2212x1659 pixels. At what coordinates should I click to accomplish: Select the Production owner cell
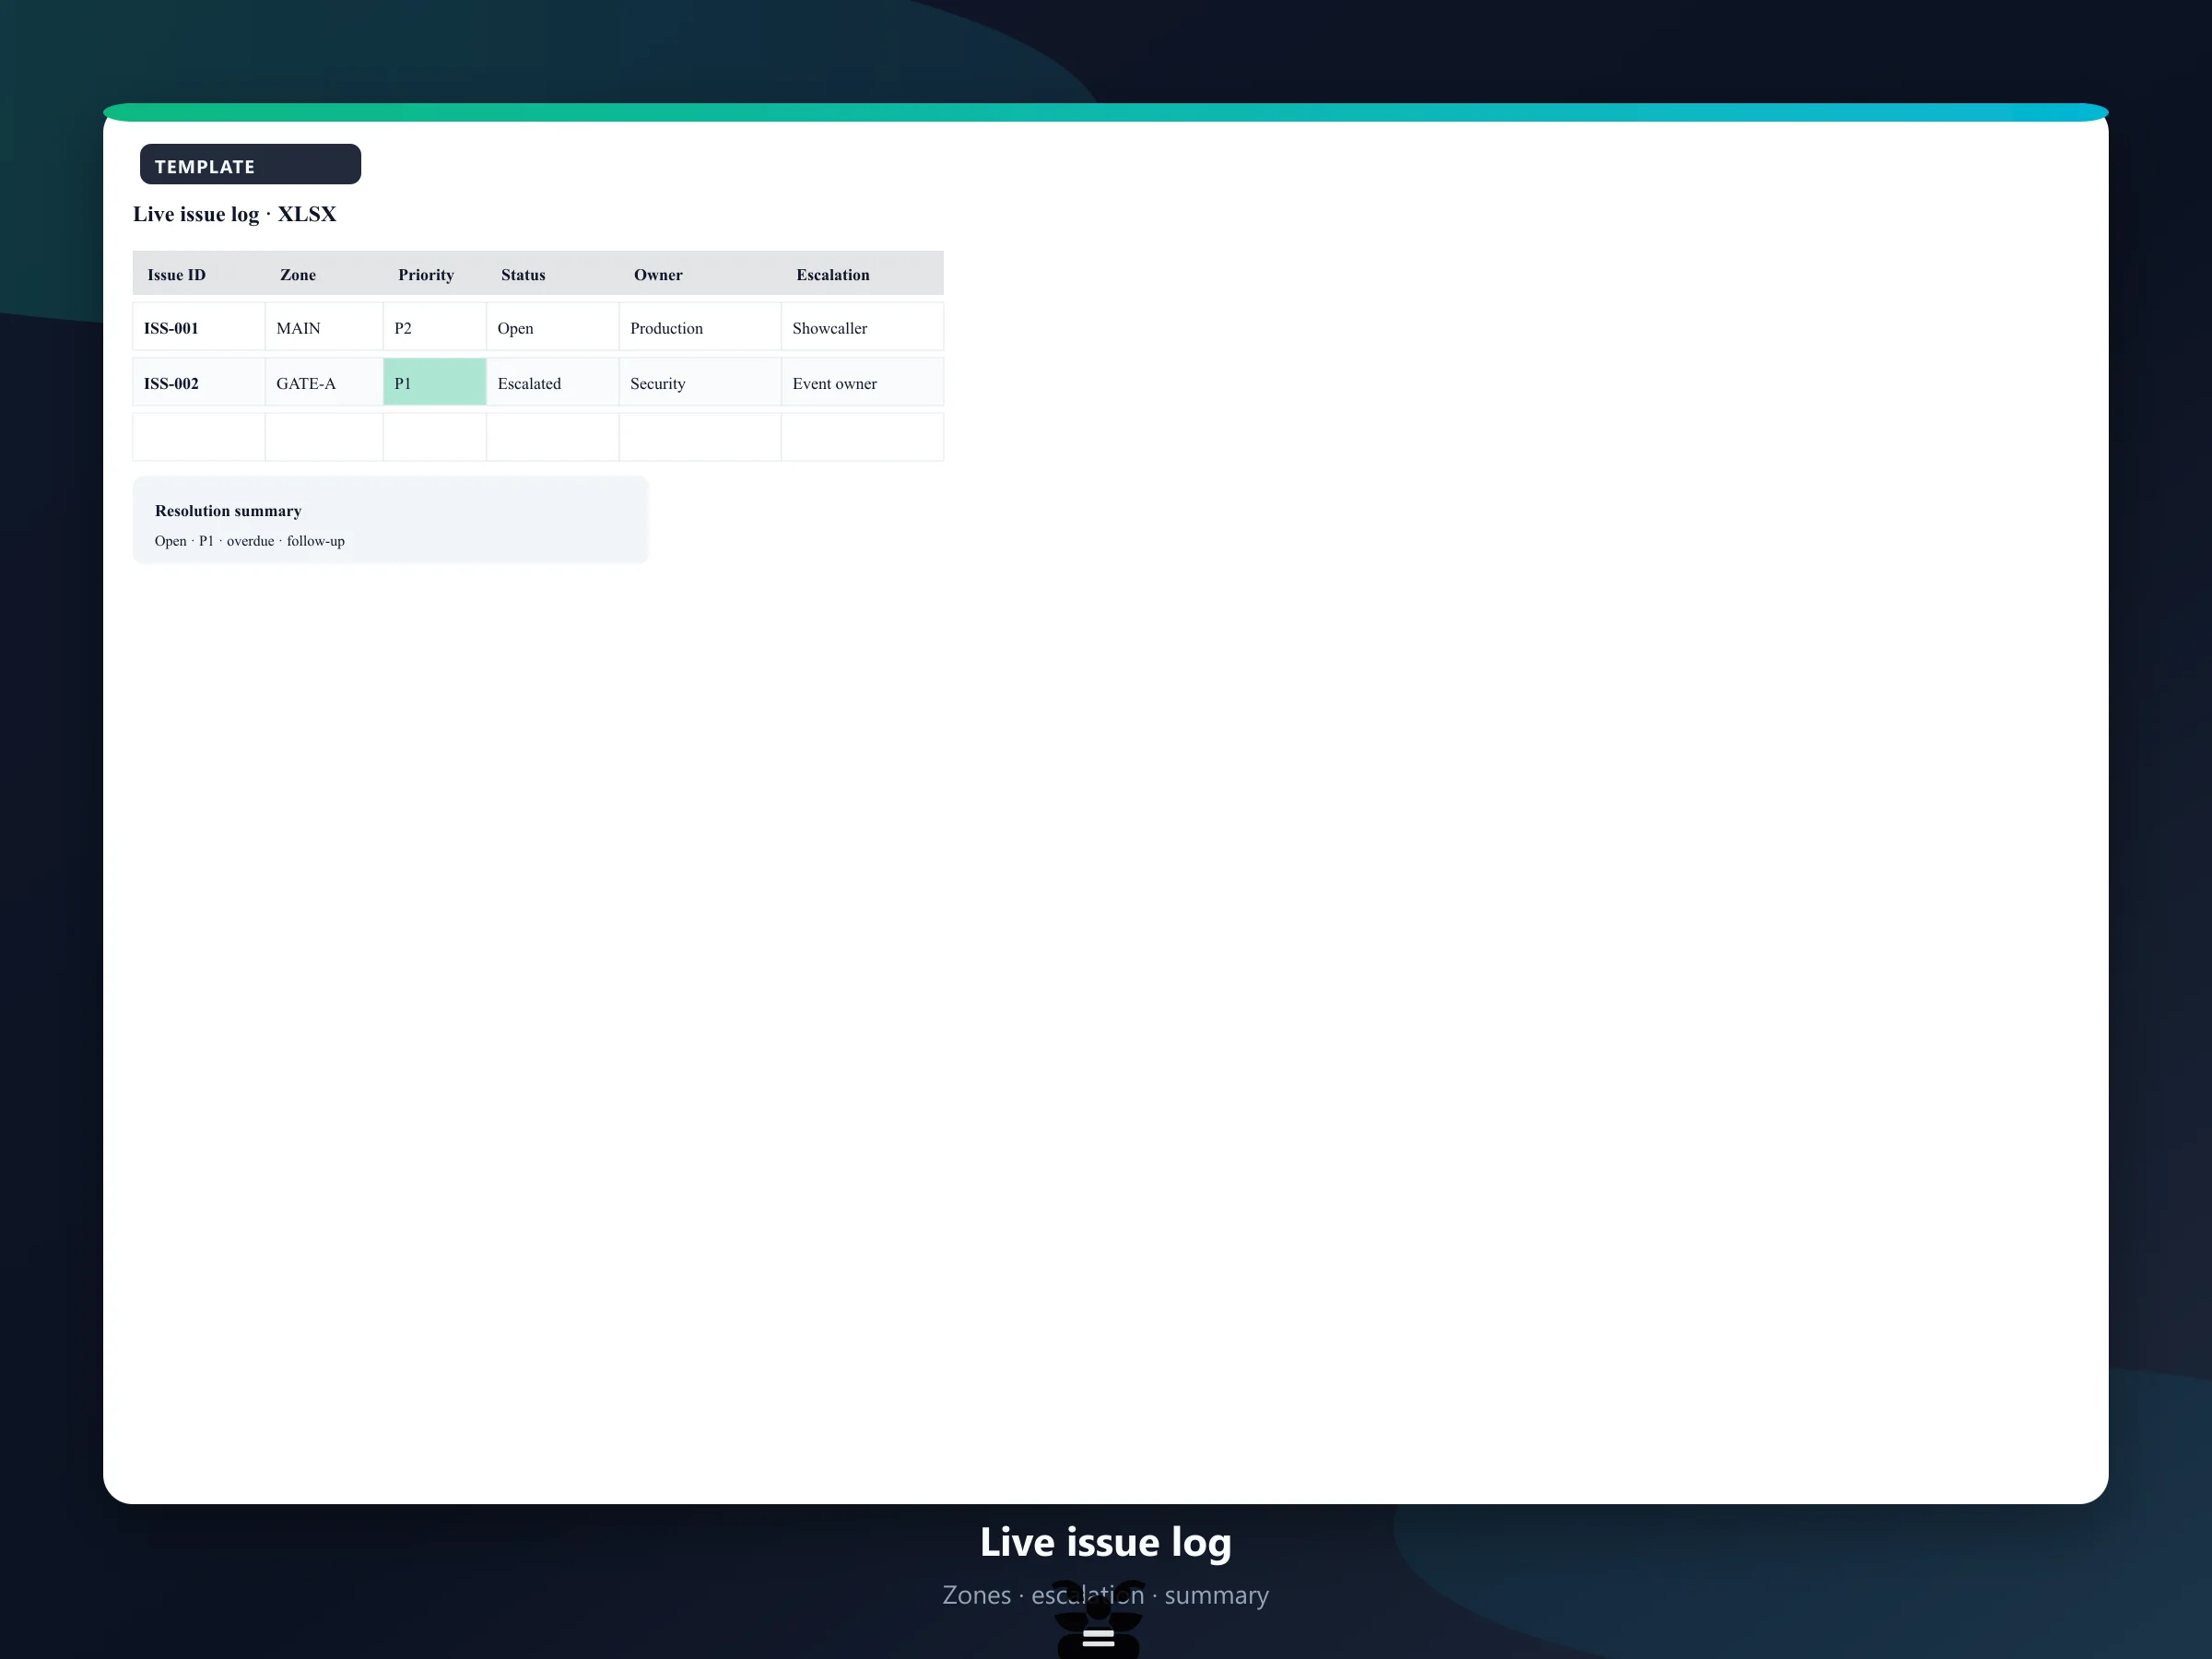click(700, 327)
